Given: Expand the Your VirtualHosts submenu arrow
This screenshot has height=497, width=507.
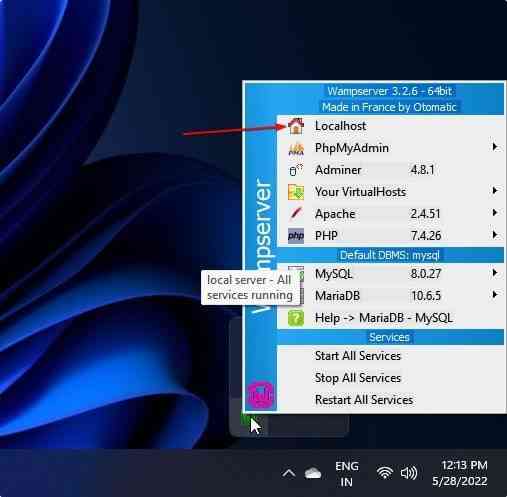Looking at the screenshot, I should click(495, 190).
